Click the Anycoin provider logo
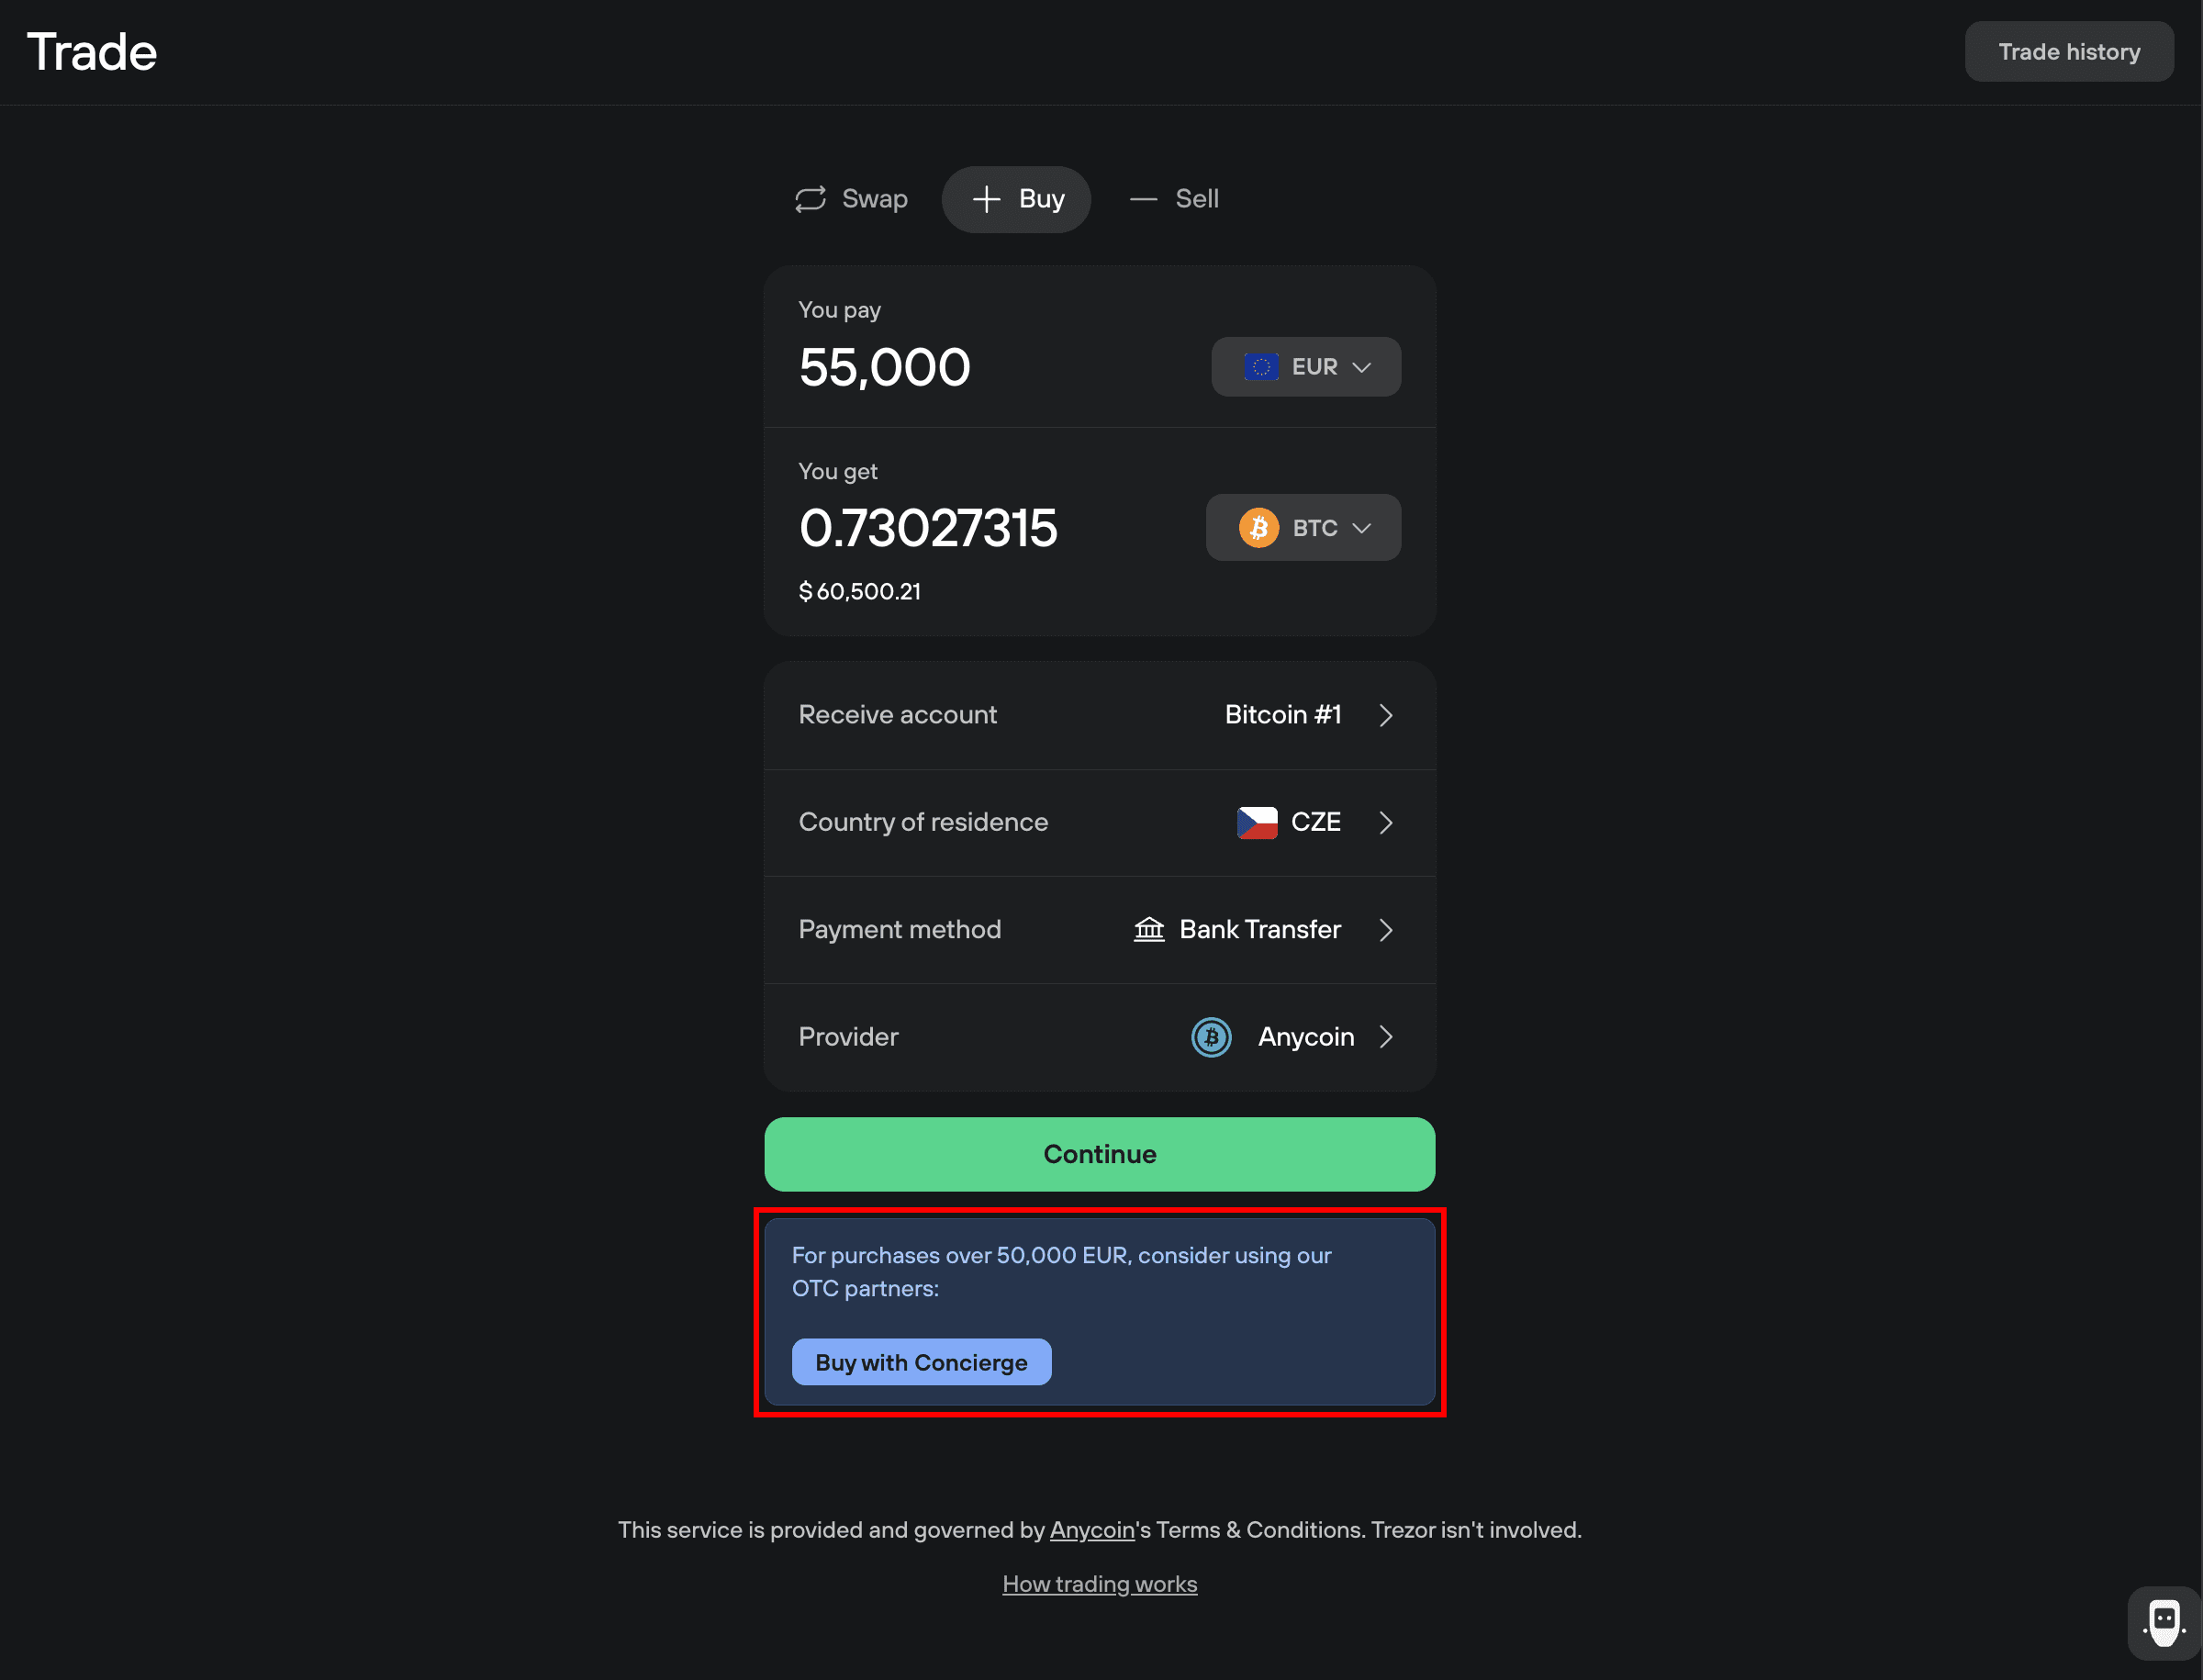Screen dimensions: 2203x1680 click(1211, 1037)
